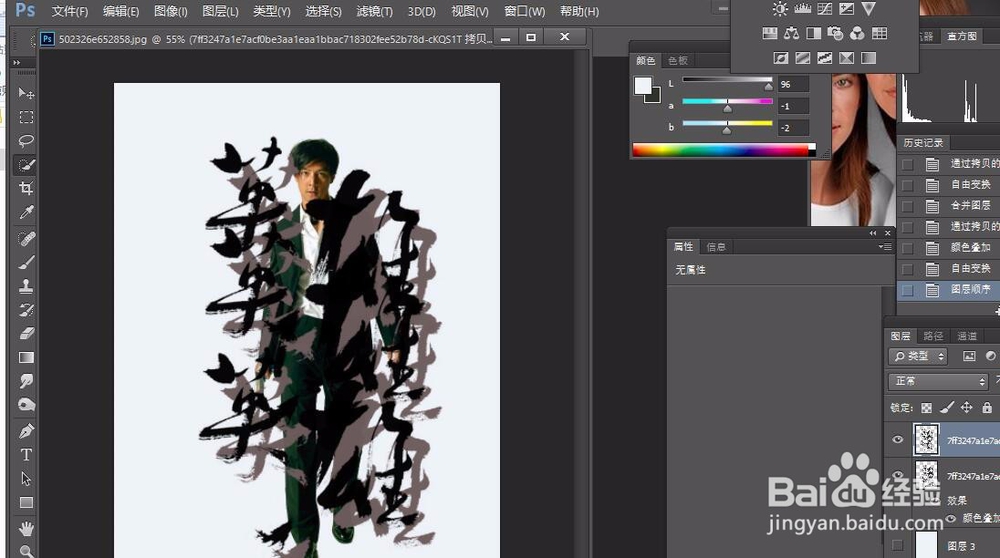Add a Black & White adjustment

(x=814, y=33)
